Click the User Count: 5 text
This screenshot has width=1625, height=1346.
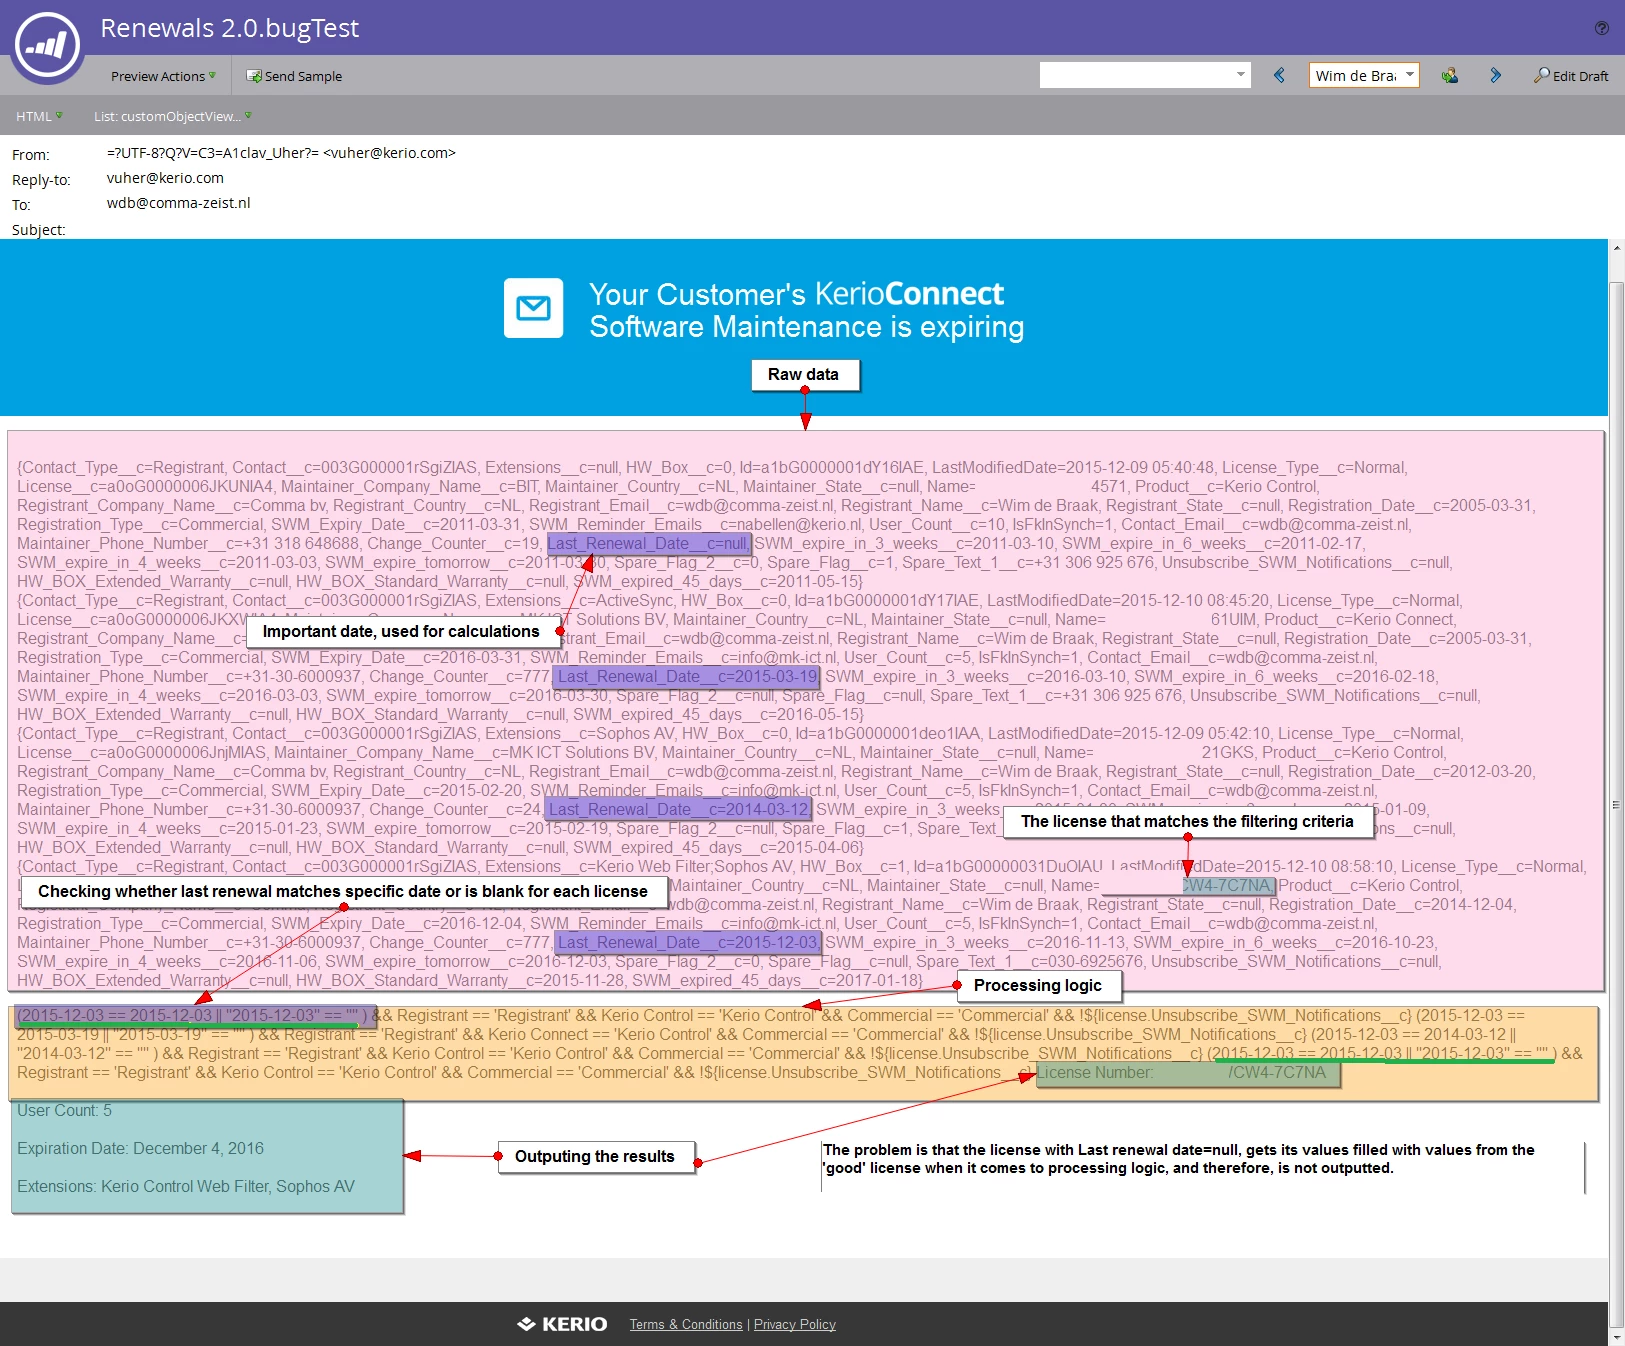[65, 1110]
